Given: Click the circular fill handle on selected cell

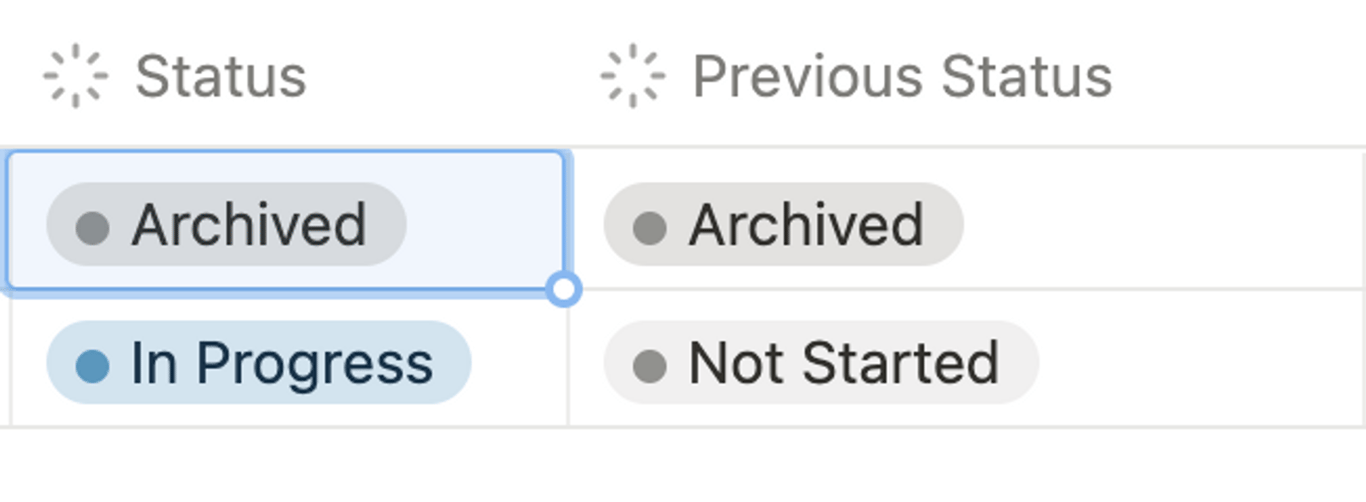Looking at the screenshot, I should point(564,290).
